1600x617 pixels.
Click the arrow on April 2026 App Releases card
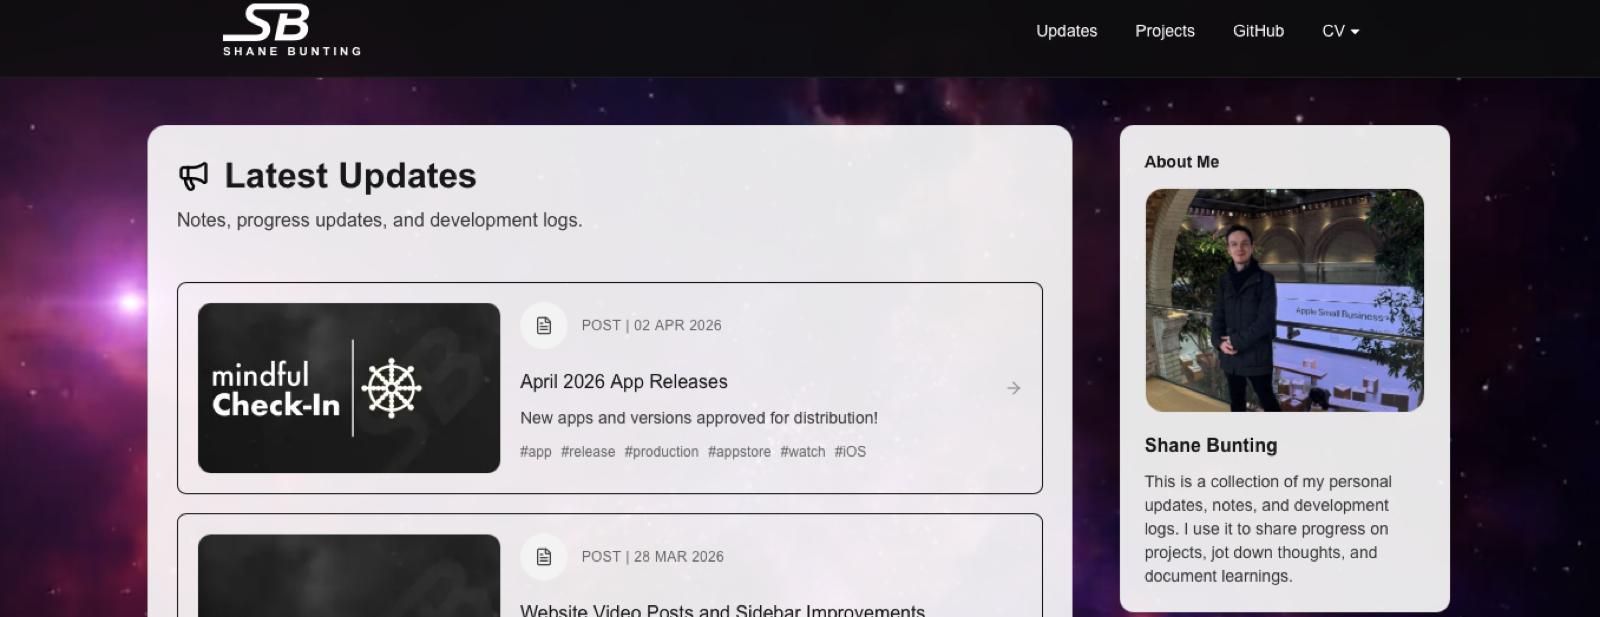(1013, 388)
